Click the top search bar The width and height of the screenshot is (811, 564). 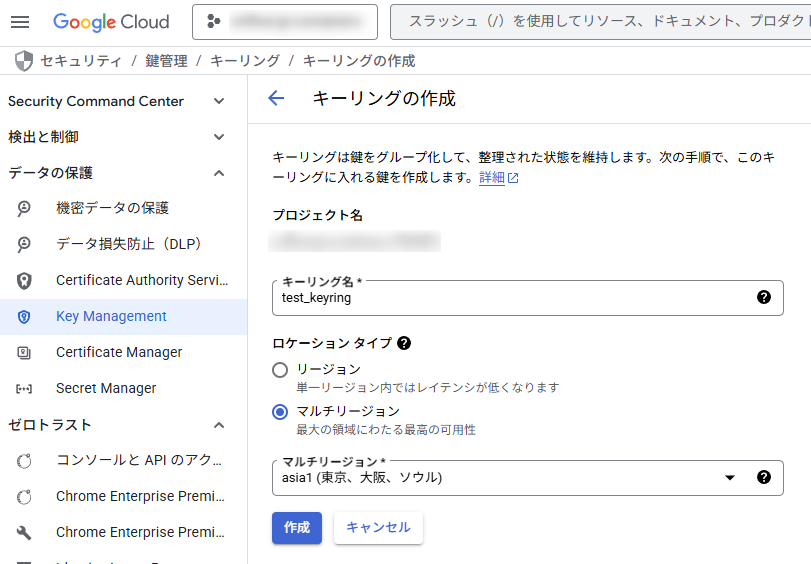[x=600, y=22]
